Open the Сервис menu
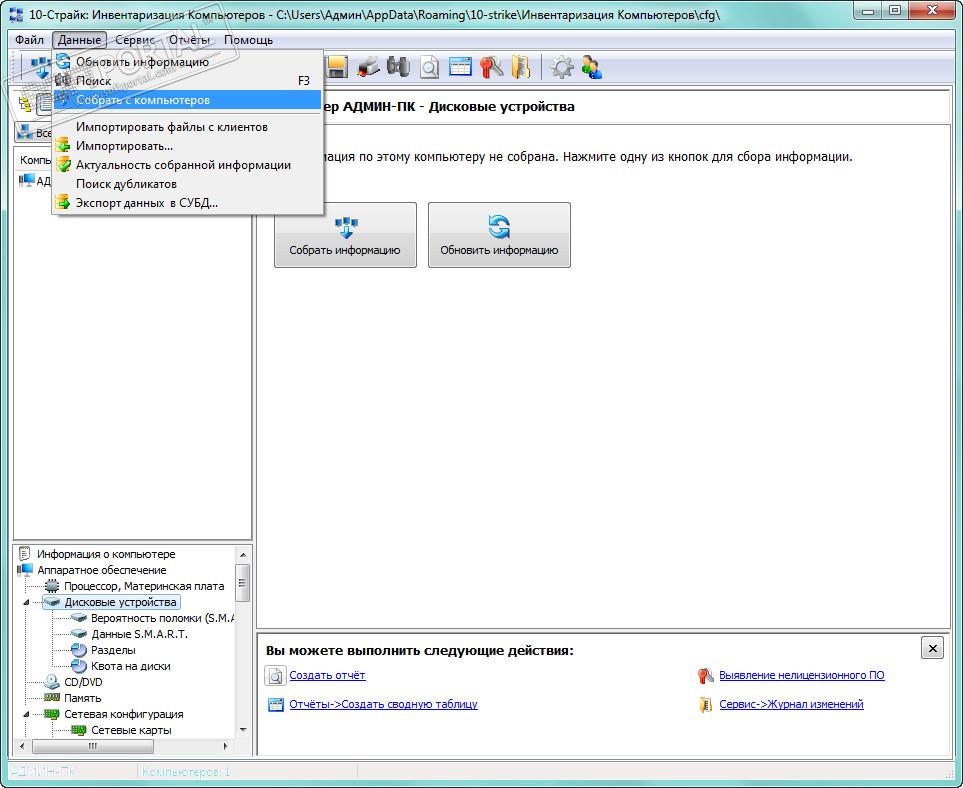This screenshot has height=788, width=963. tap(135, 40)
